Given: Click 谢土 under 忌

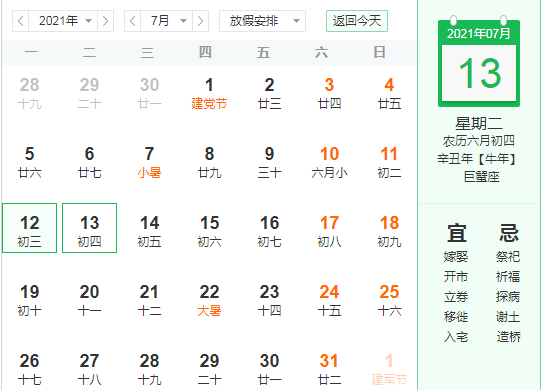Looking at the screenshot, I should 508,316.
